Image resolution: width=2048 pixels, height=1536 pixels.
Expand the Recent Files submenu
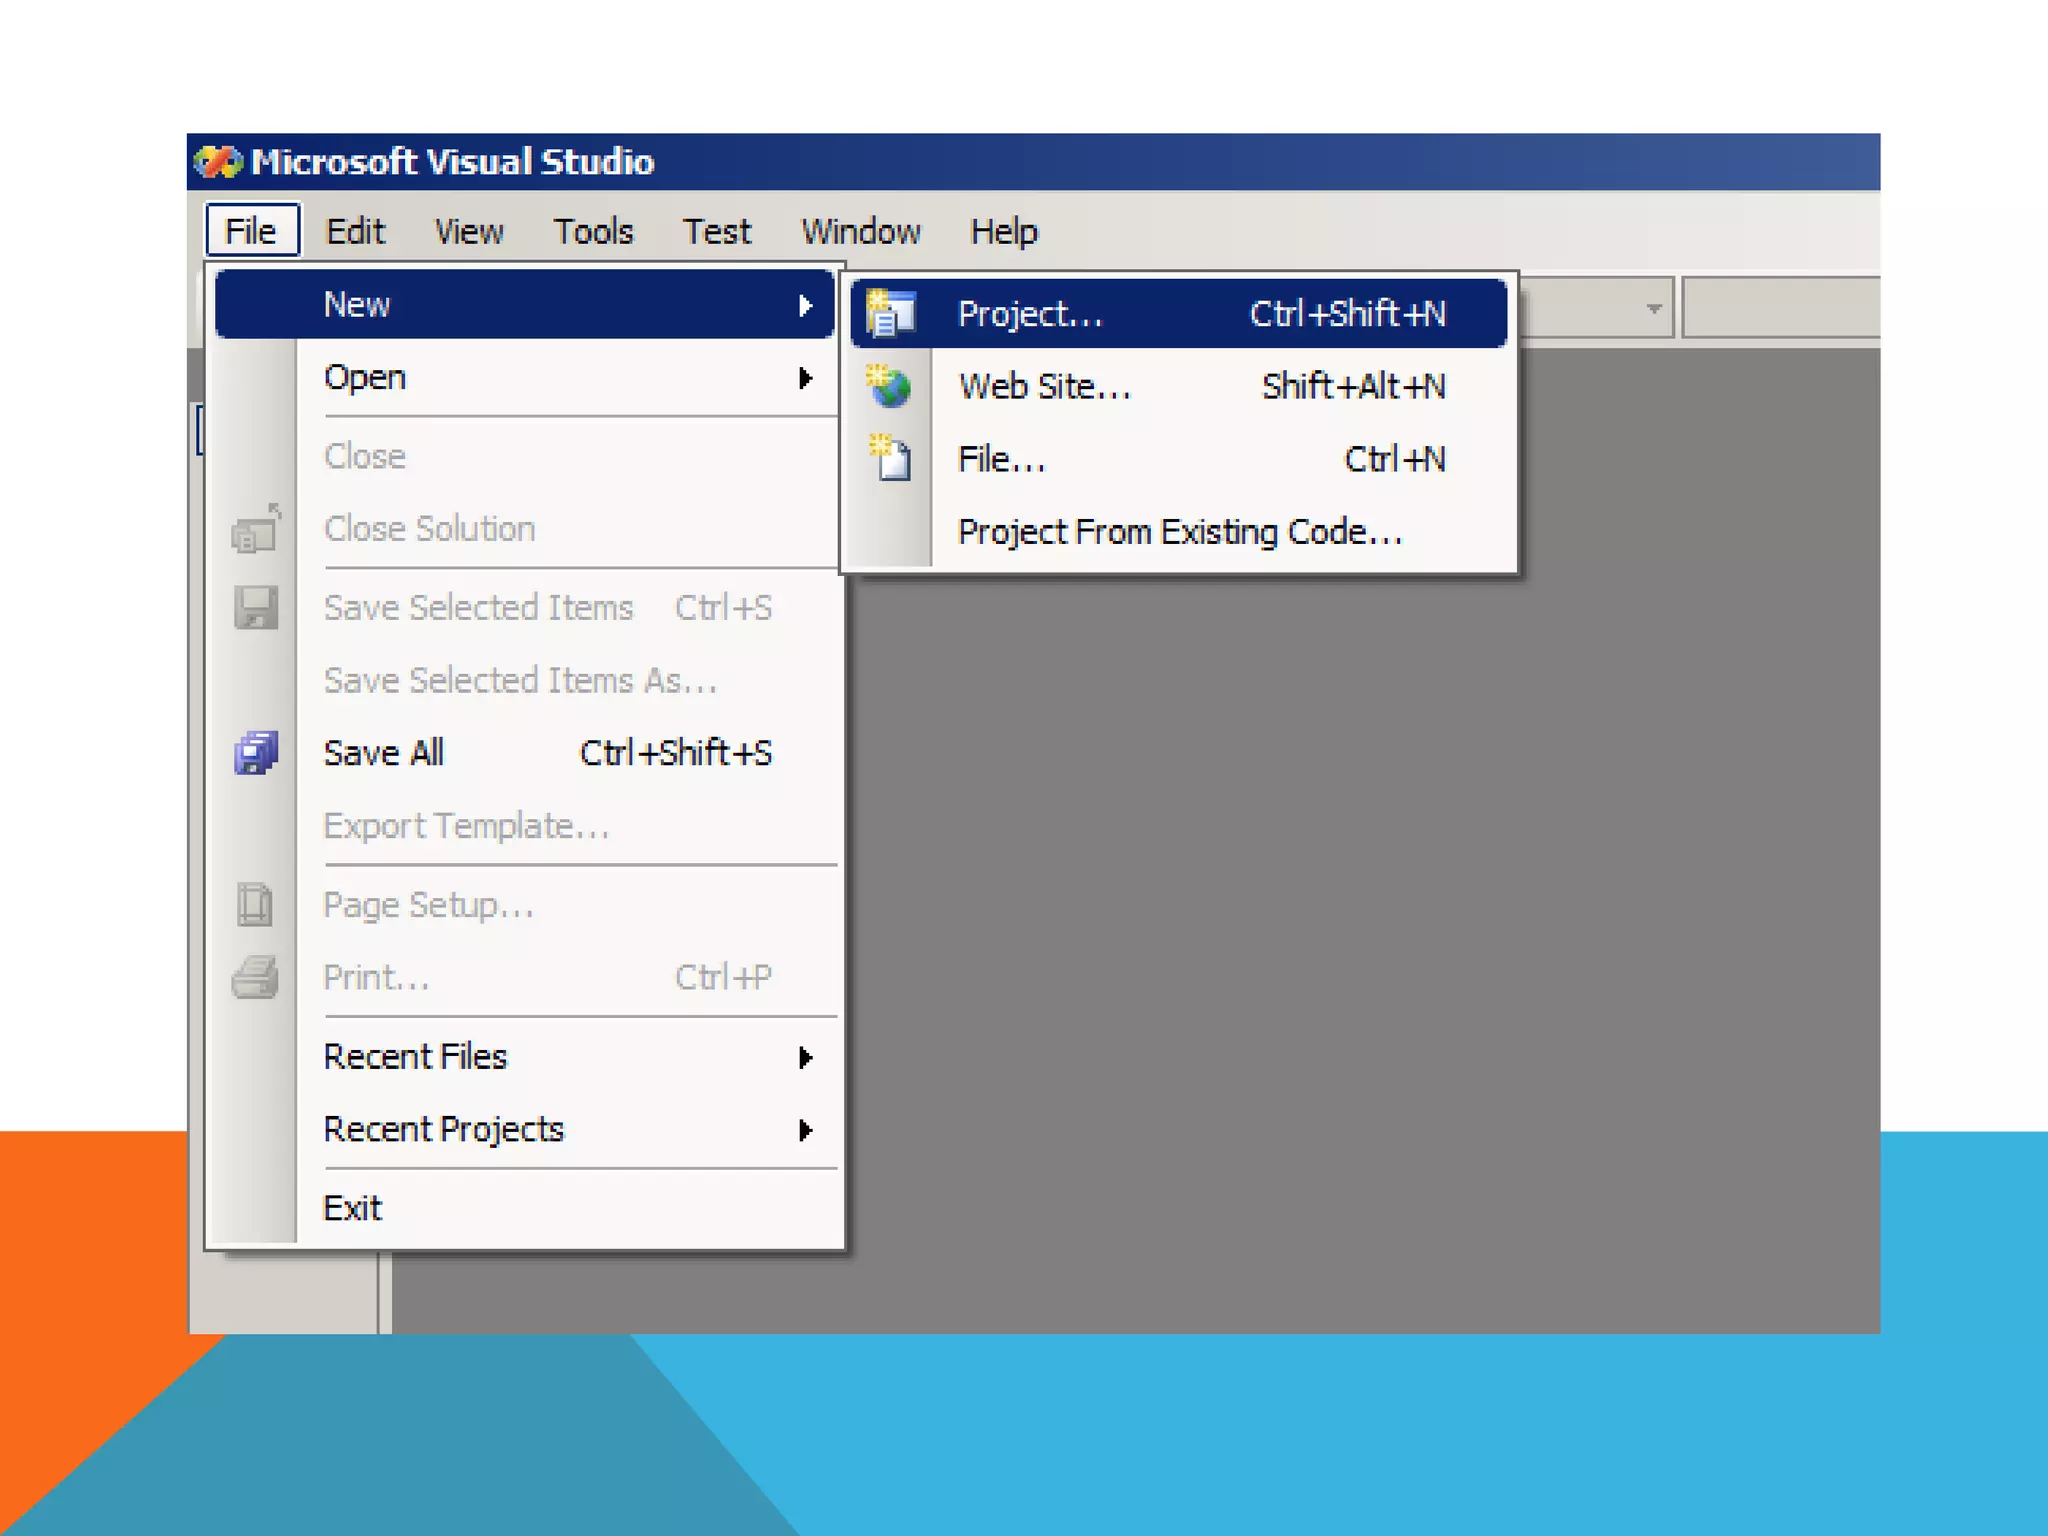pyautogui.click(x=805, y=1057)
